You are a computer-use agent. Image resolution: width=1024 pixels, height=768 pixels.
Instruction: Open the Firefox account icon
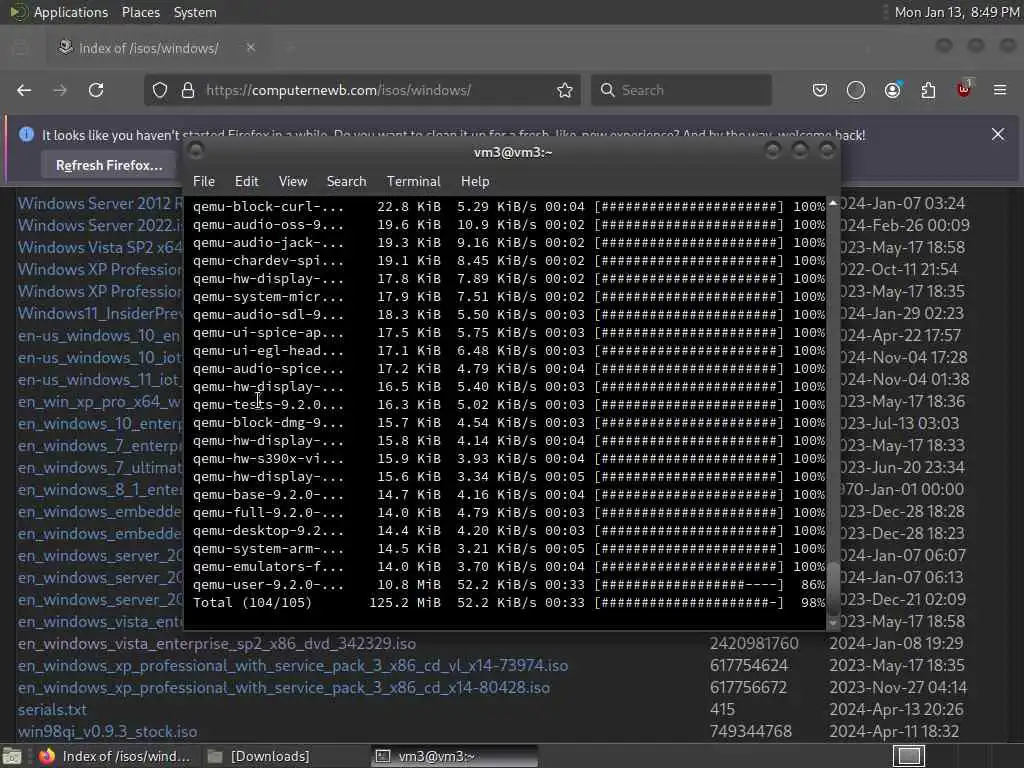(x=892, y=90)
